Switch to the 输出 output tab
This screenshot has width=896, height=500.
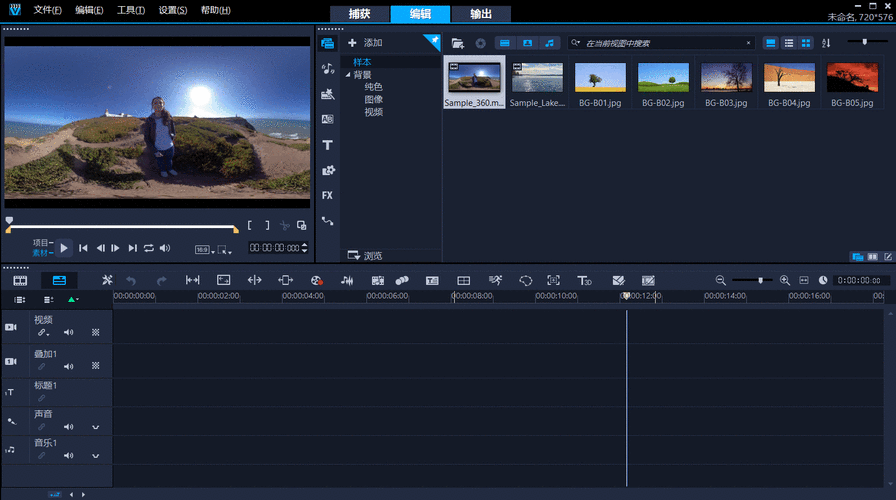pyautogui.click(x=481, y=14)
